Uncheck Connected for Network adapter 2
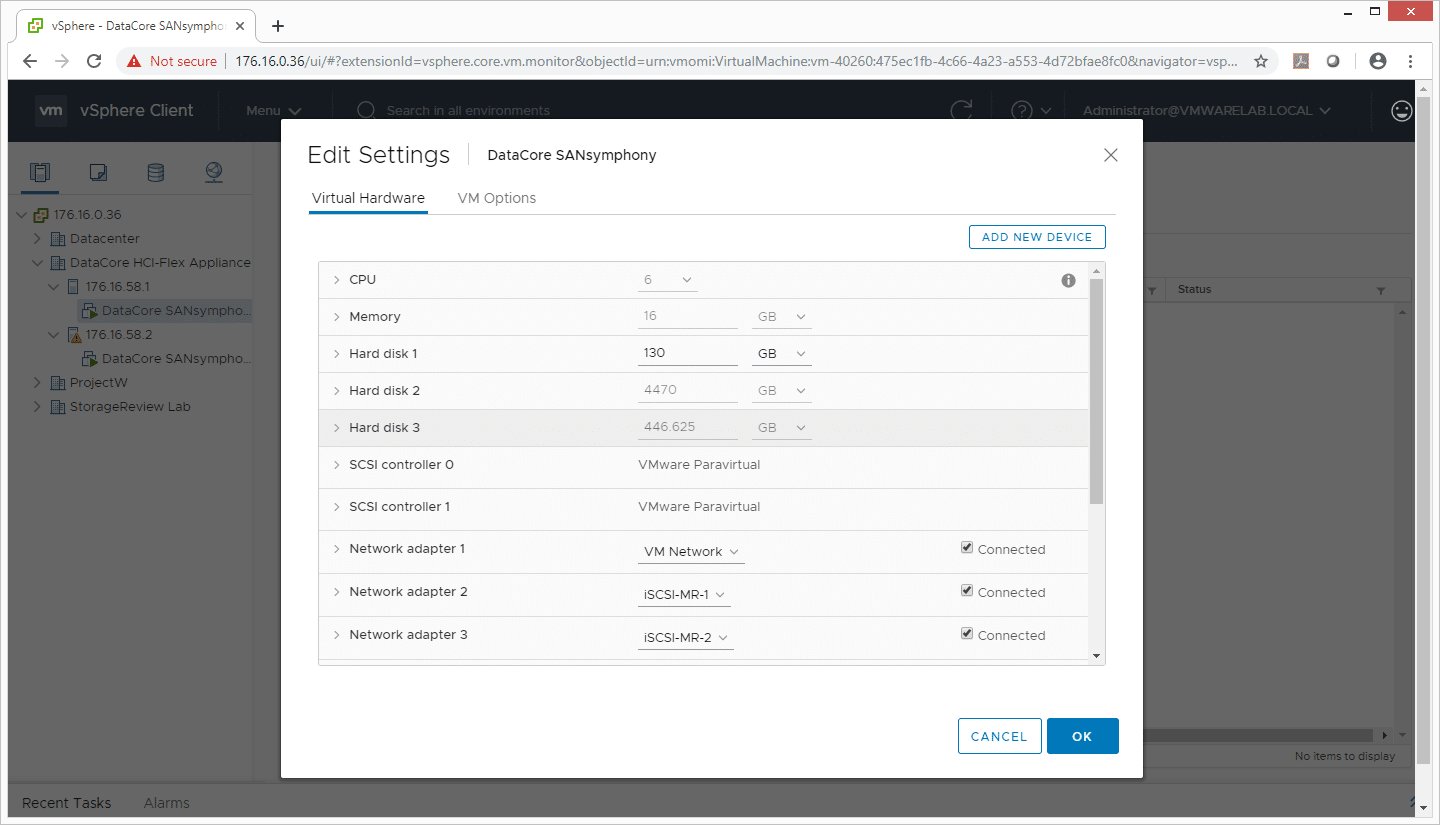This screenshot has height=825, width=1440. coord(967,591)
